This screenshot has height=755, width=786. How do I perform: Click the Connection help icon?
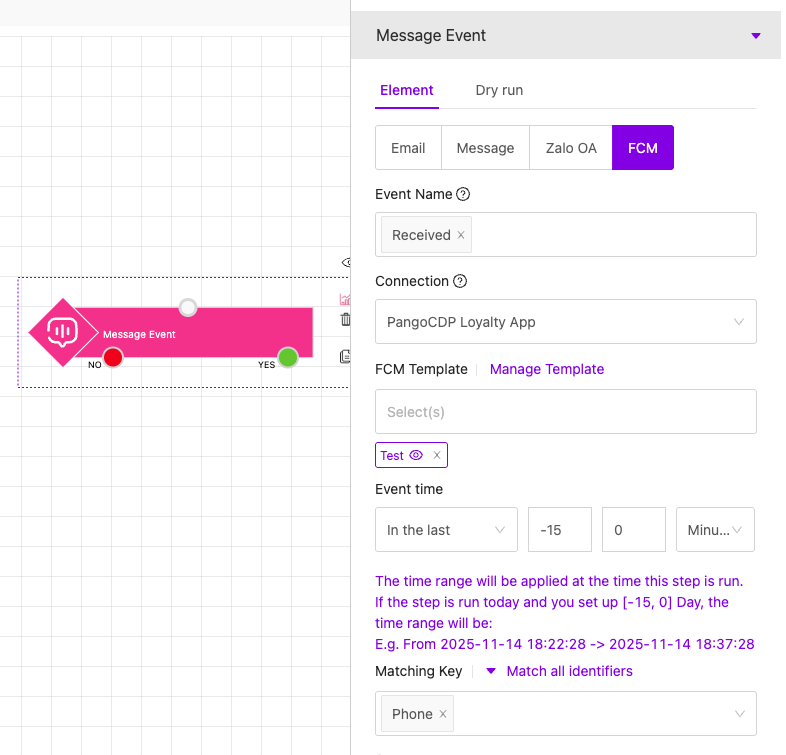[460, 282]
